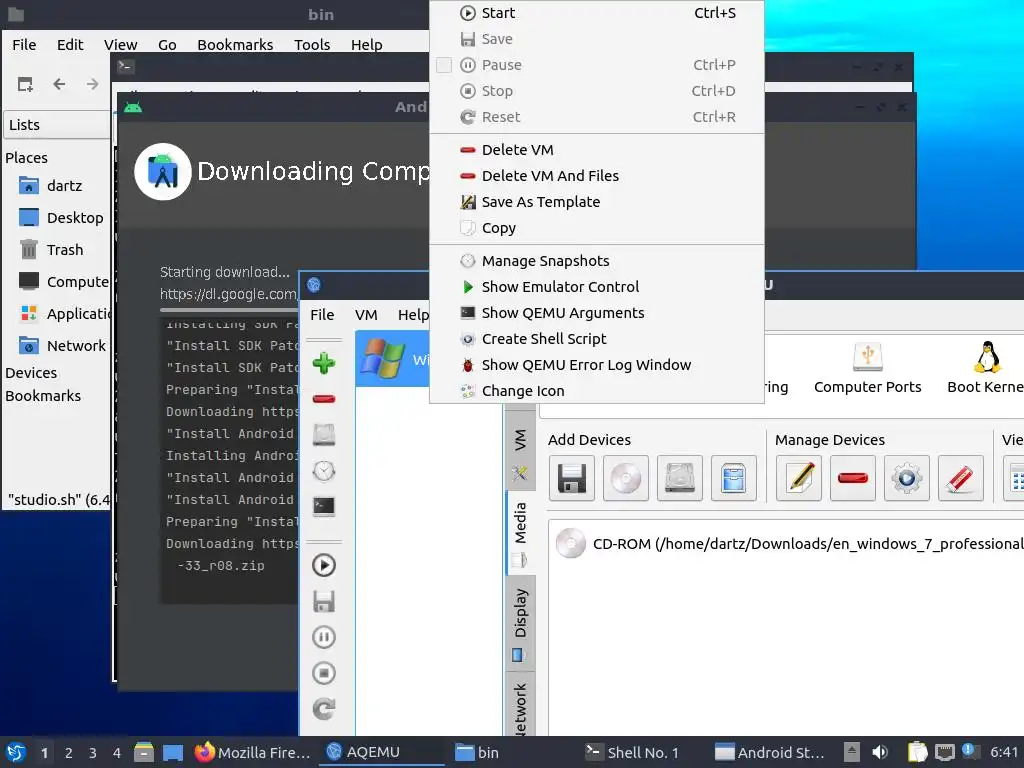
Task: Click the pencil edit device icon in Manage Devices
Action: tap(799, 479)
